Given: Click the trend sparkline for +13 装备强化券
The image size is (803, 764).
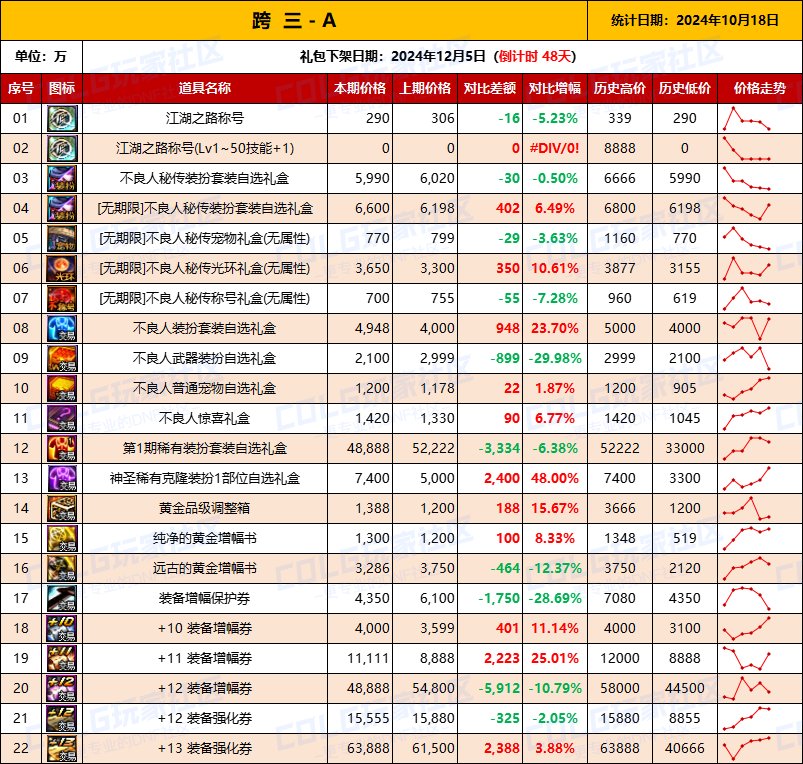Looking at the screenshot, I should click(747, 748).
